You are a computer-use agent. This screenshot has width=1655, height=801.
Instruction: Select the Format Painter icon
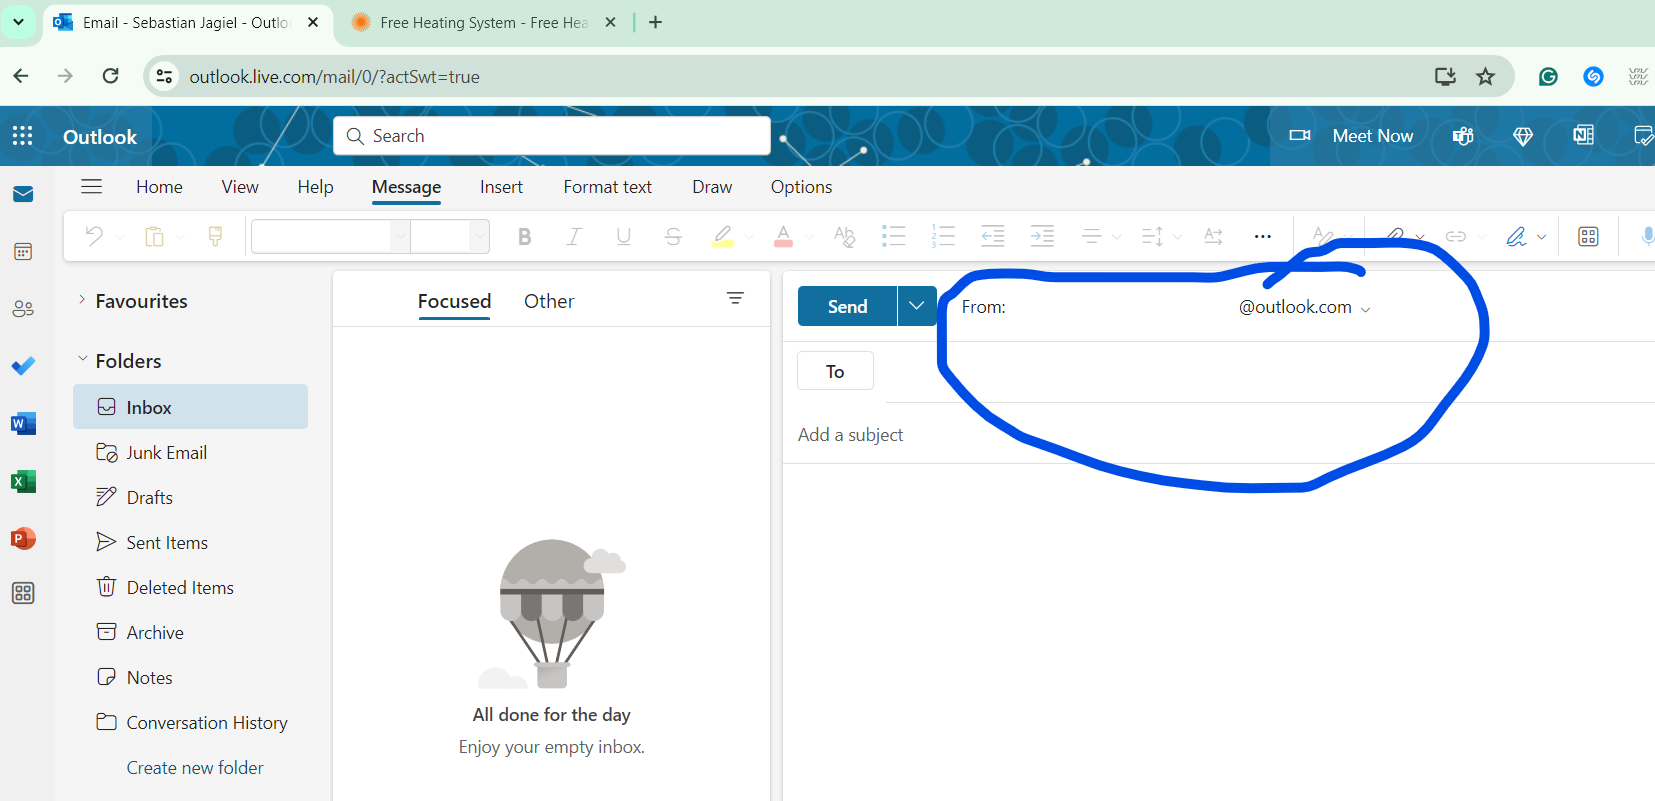(x=215, y=236)
